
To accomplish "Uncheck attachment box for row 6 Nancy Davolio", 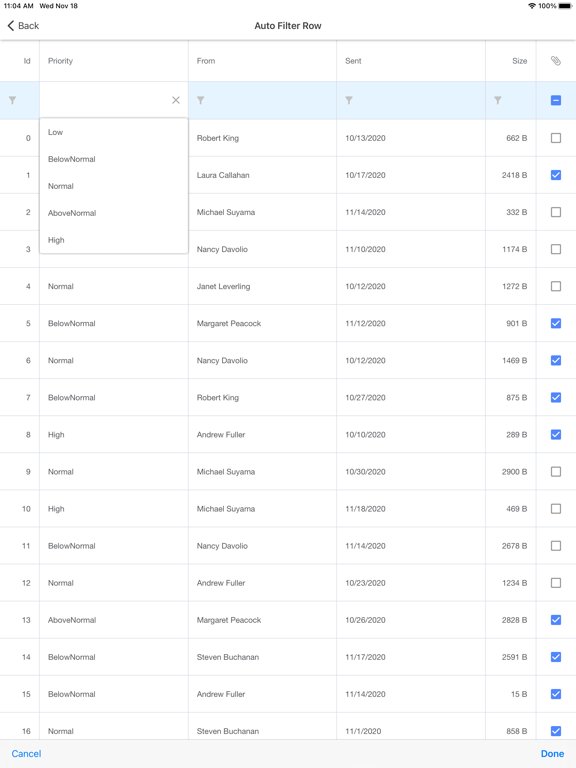I will (x=556, y=360).
